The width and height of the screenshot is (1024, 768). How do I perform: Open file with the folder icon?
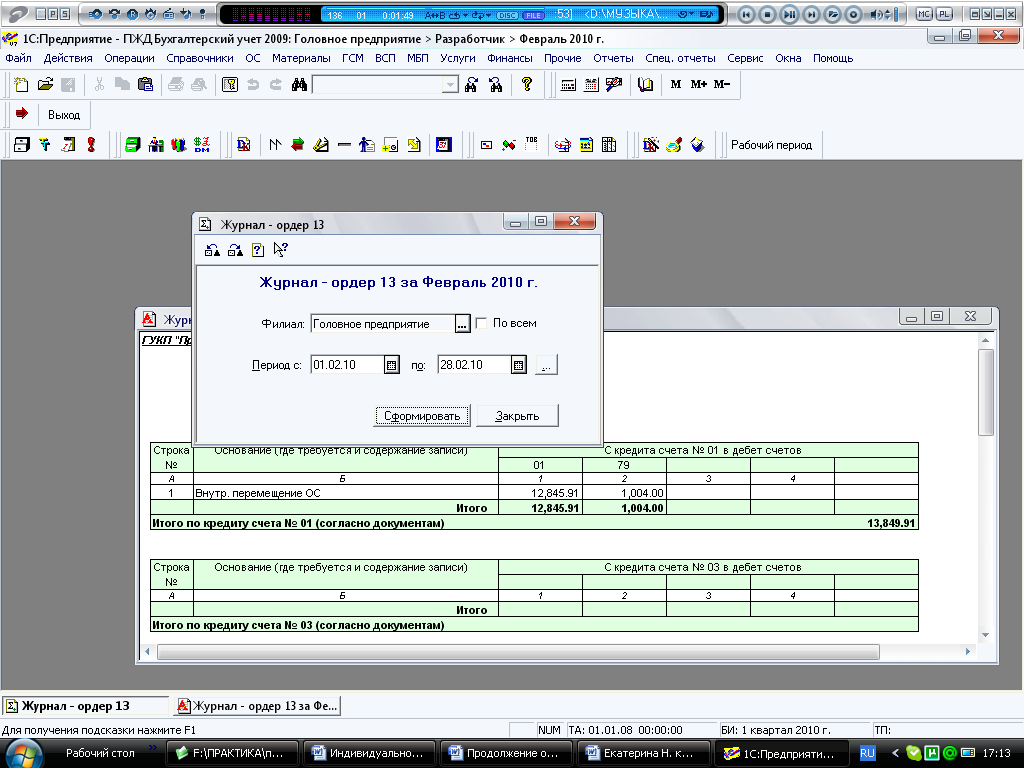coord(45,84)
